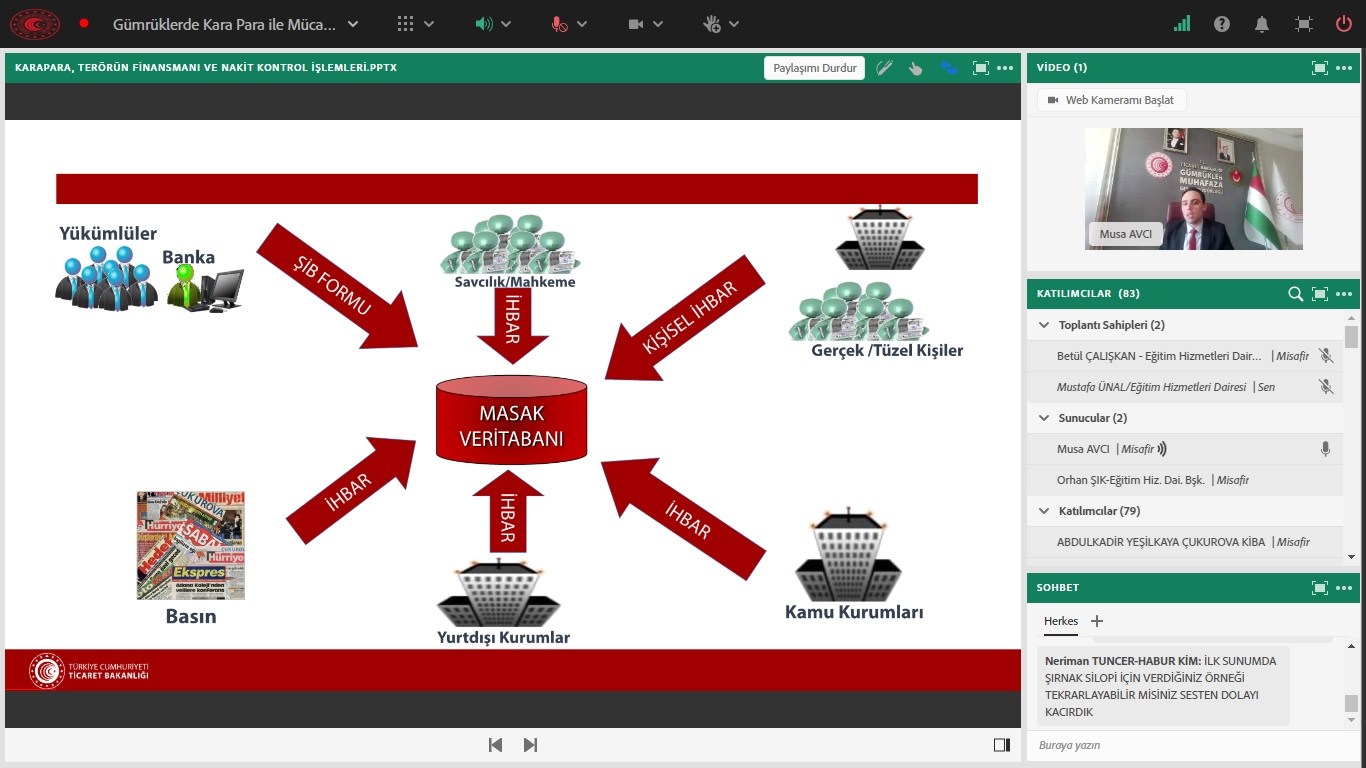Select the drawing pen tool in share pod
The height and width of the screenshot is (768, 1366).
pyautogui.click(x=884, y=68)
